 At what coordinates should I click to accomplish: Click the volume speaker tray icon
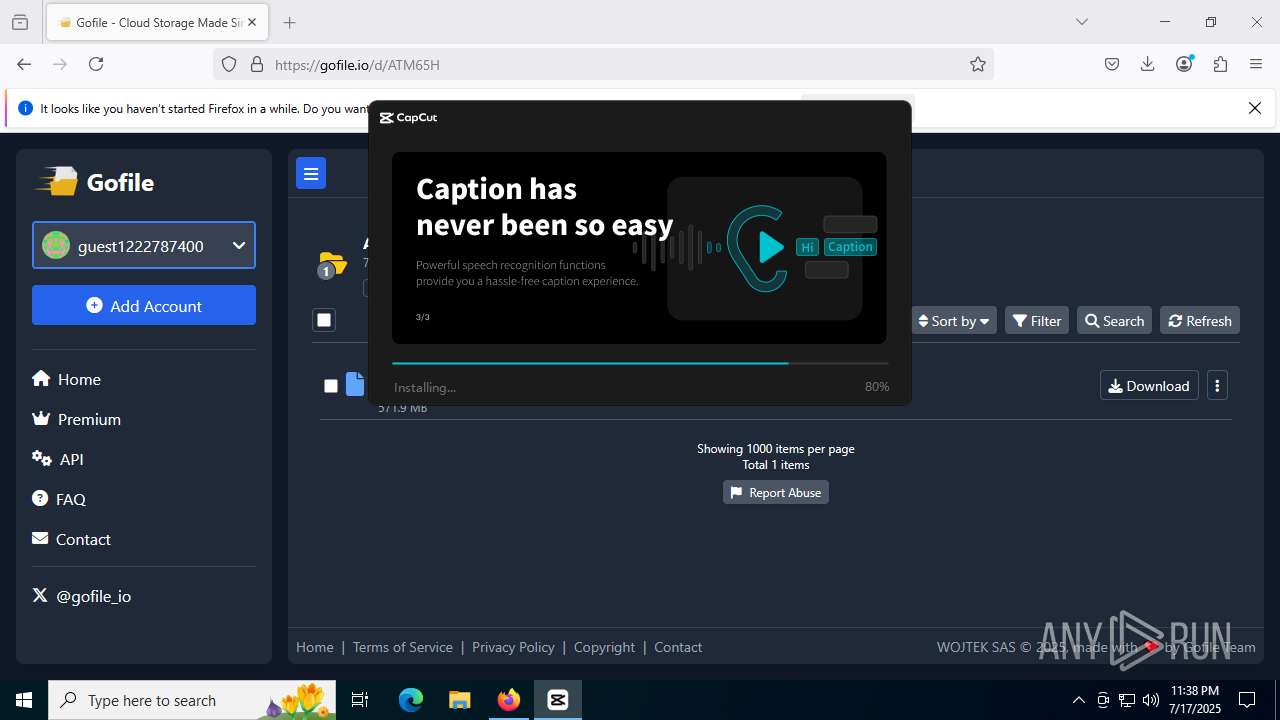point(1151,700)
